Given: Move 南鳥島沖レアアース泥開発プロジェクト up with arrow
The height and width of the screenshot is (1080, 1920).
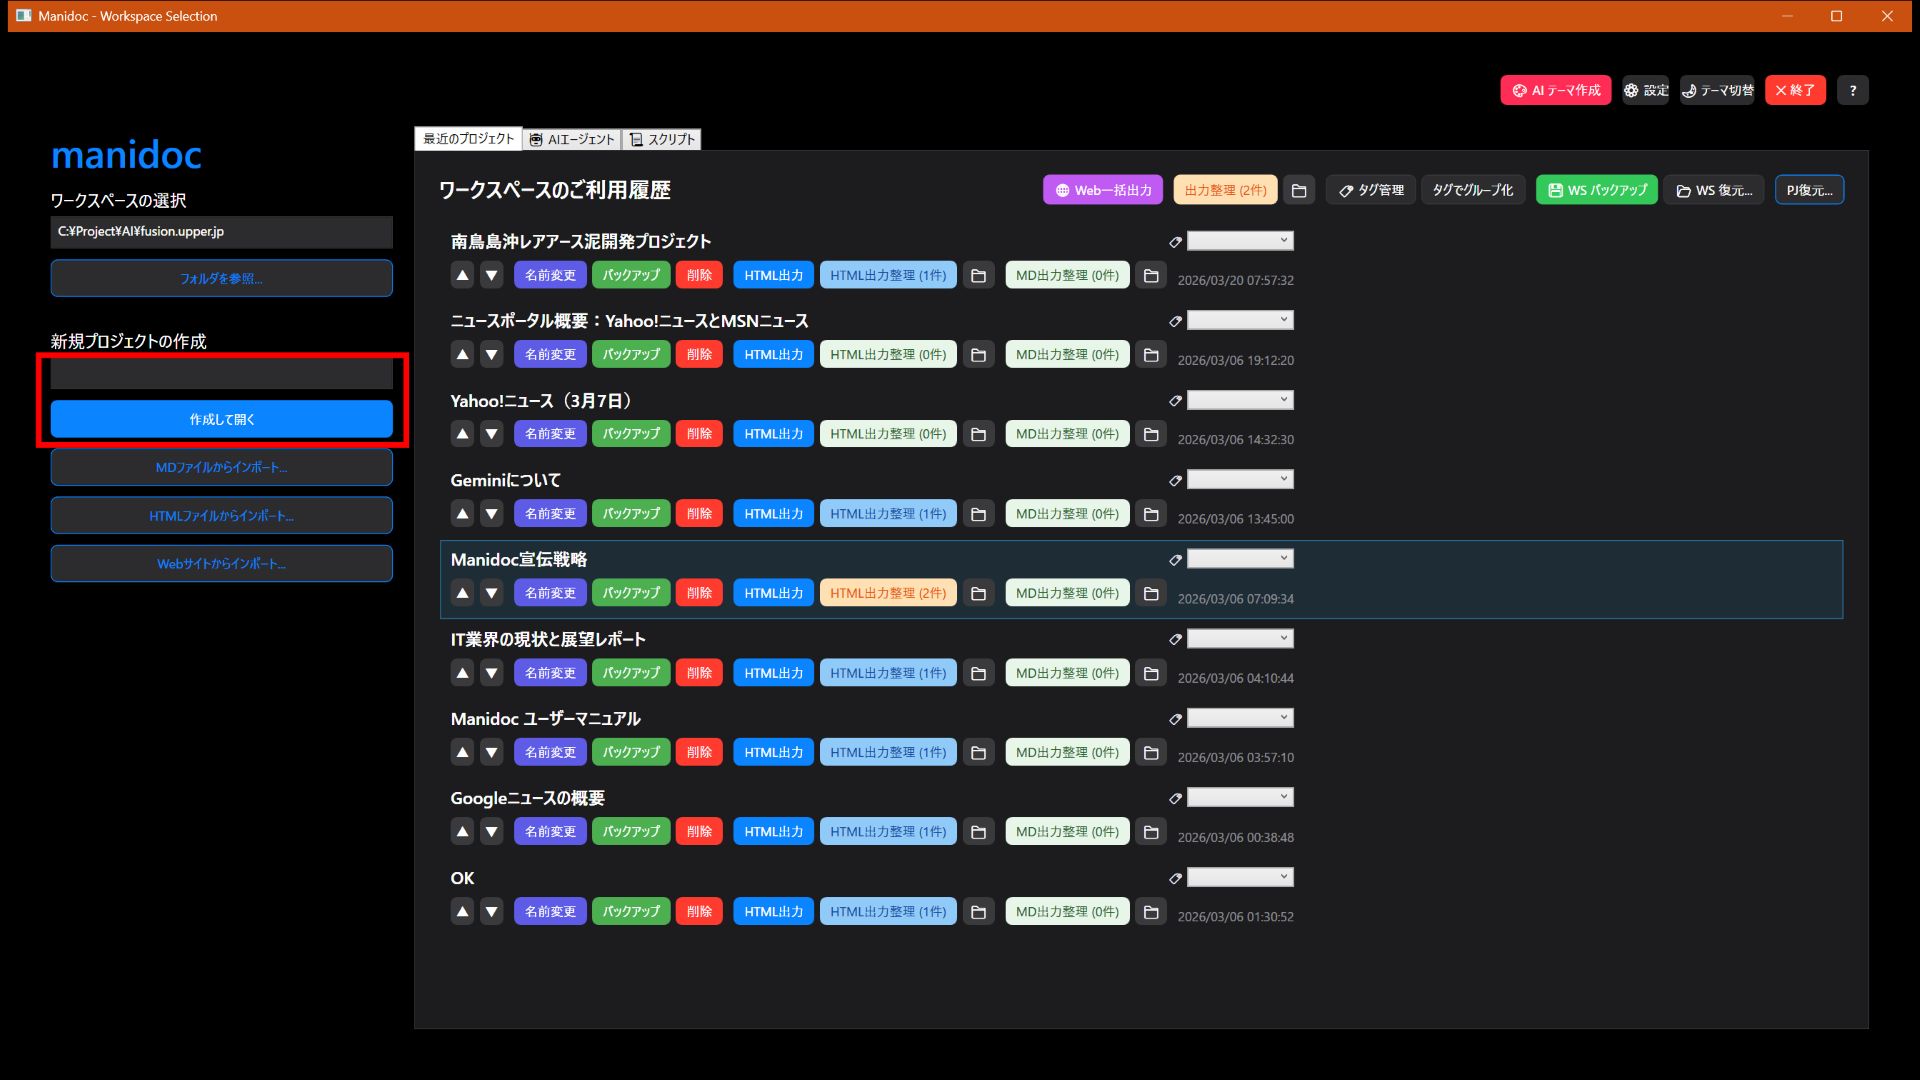Looking at the screenshot, I should click(462, 274).
